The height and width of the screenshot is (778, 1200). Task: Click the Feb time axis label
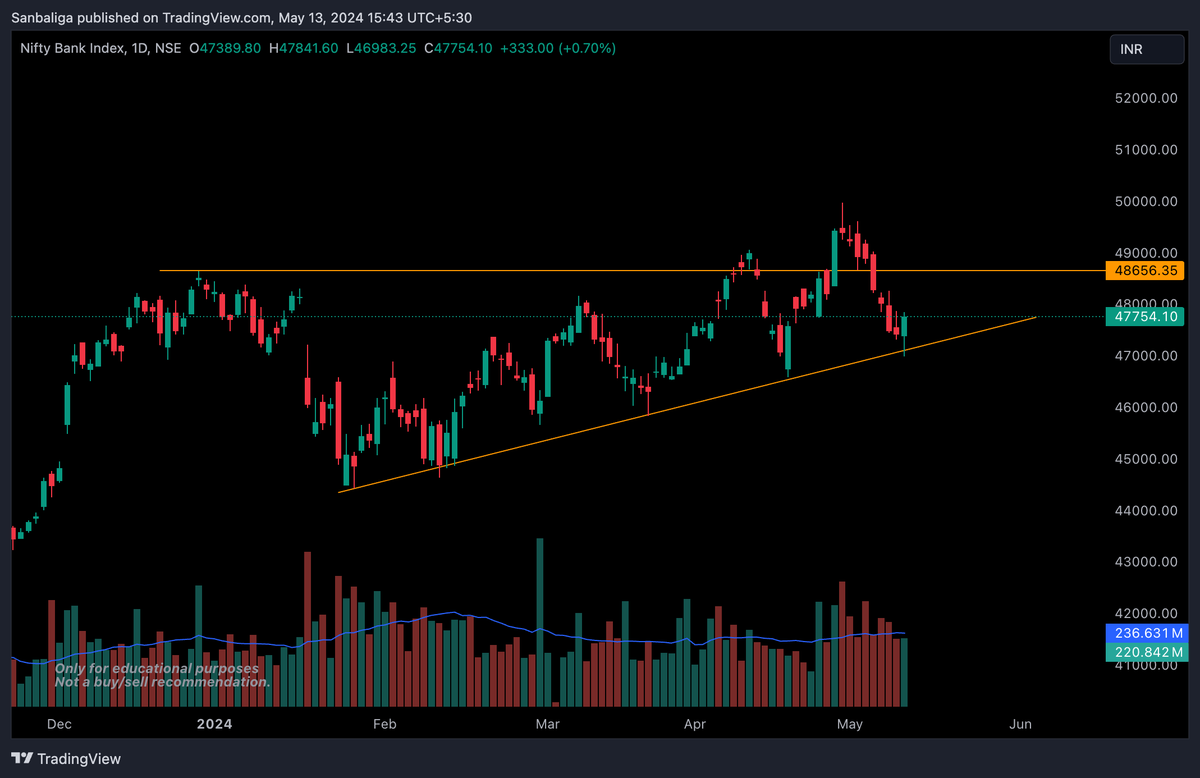pos(384,723)
